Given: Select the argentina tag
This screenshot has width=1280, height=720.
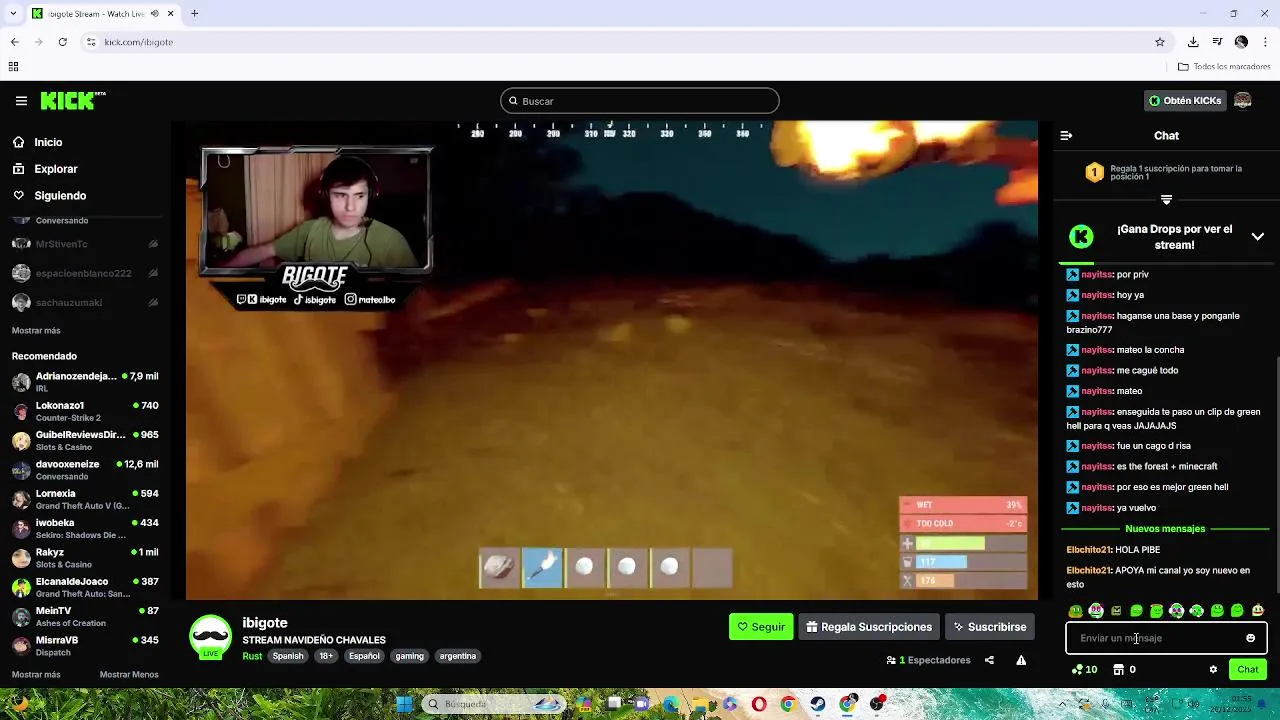Looking at the screenshot, I should click(x=458, y=656).
